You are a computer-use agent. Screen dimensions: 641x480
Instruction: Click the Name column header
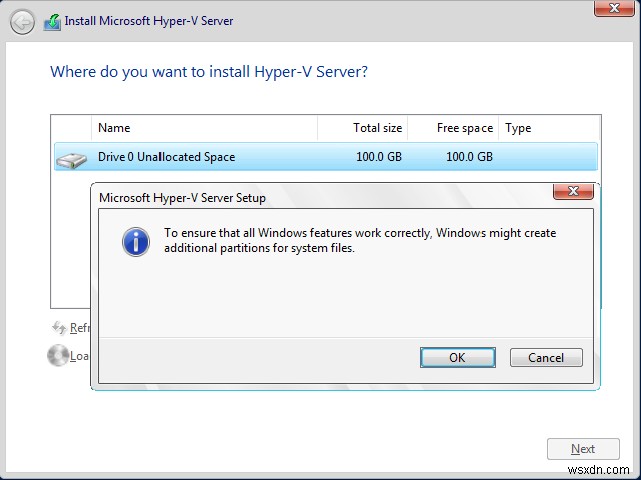click(204, 128)
